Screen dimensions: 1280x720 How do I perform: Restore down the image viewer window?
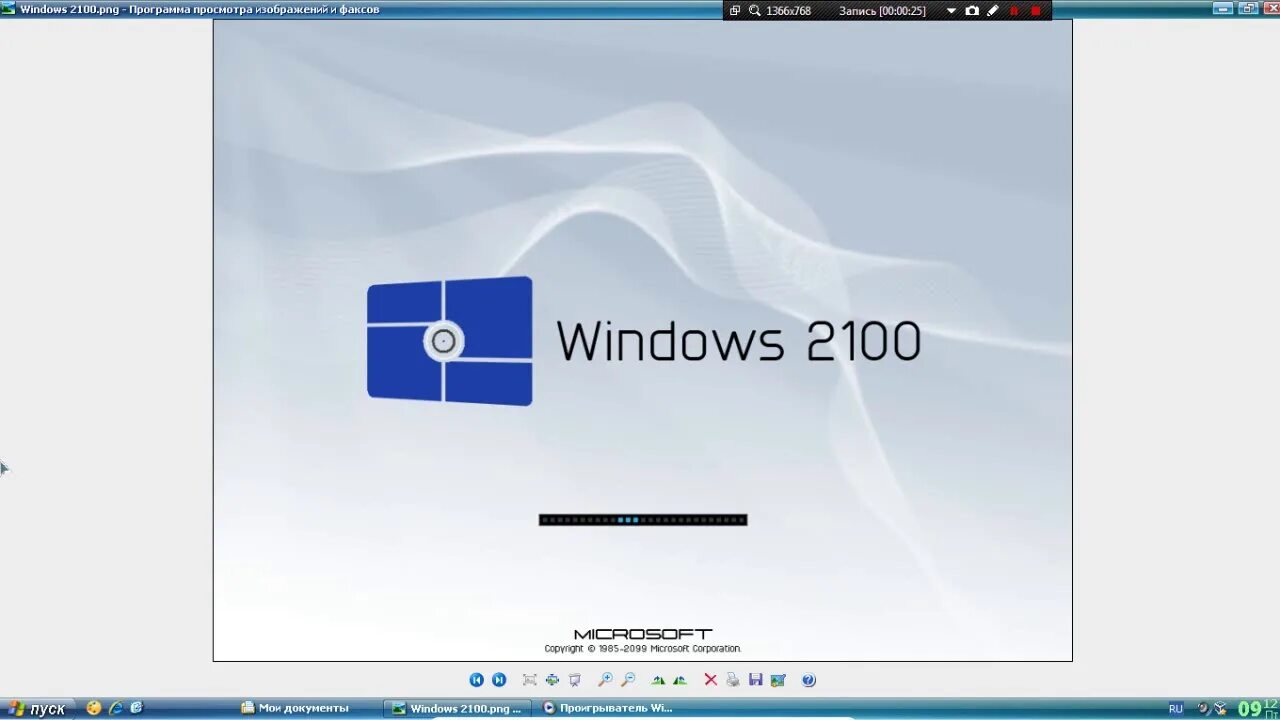[x=1248, y=8]
